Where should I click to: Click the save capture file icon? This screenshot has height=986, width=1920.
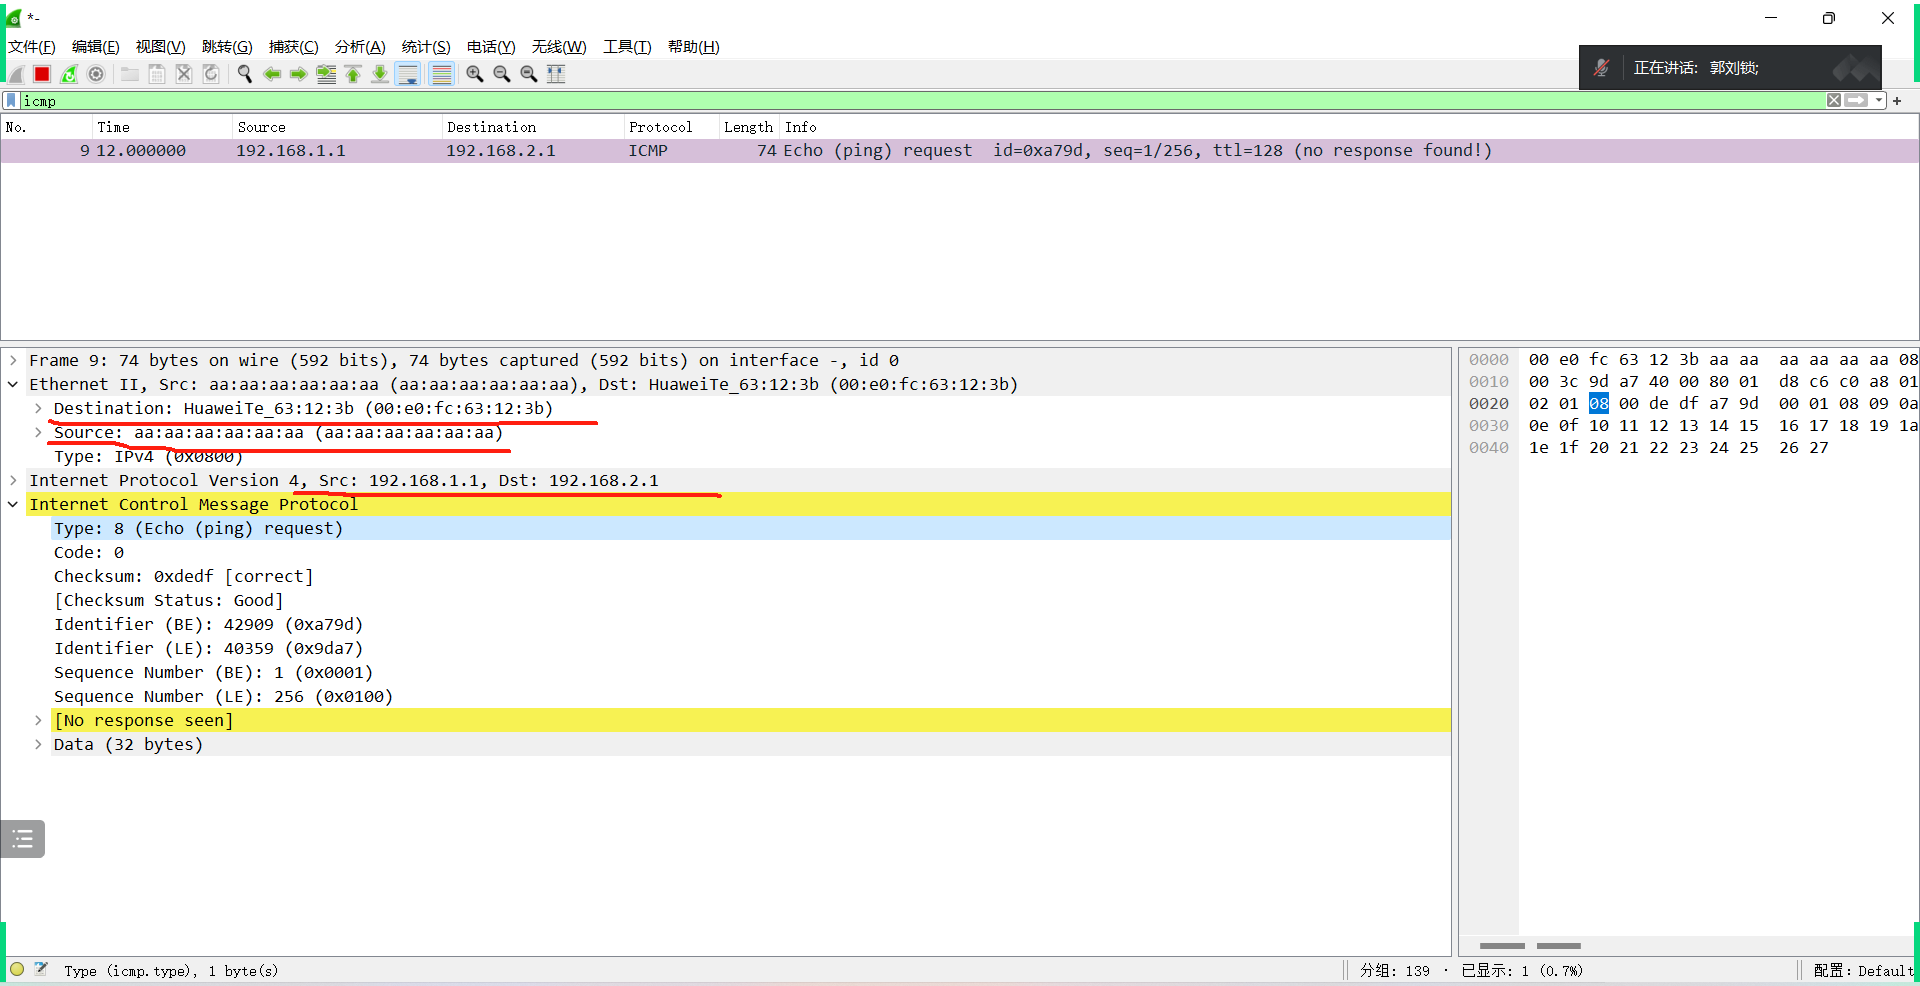[x=157, y=74]
